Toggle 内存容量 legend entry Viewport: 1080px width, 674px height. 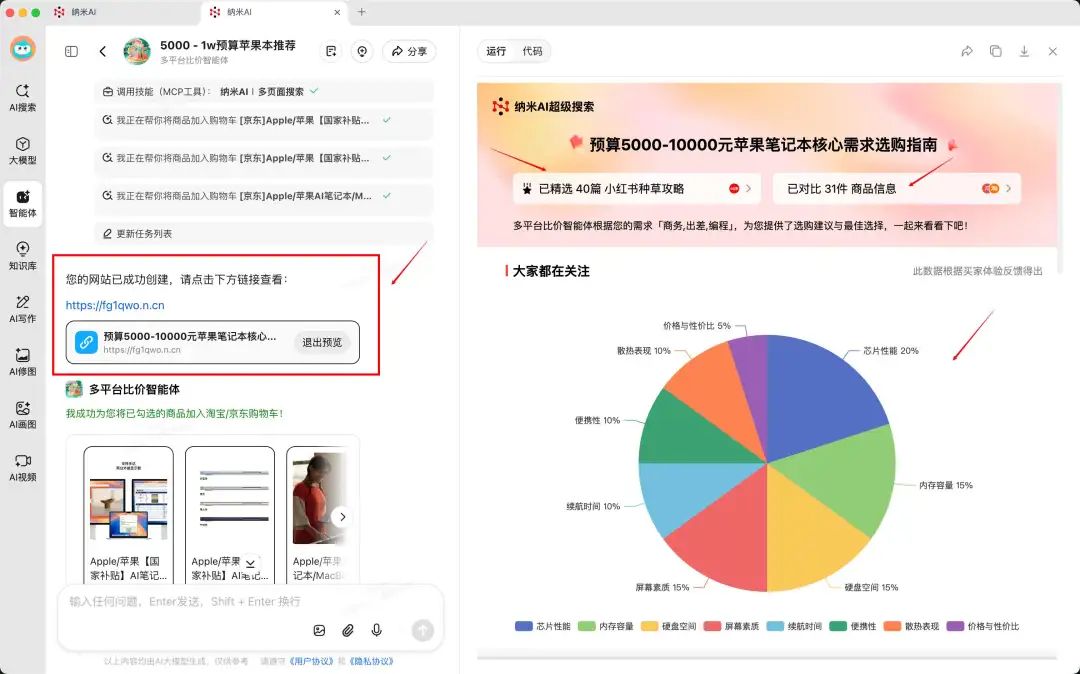tap(606, 626)
